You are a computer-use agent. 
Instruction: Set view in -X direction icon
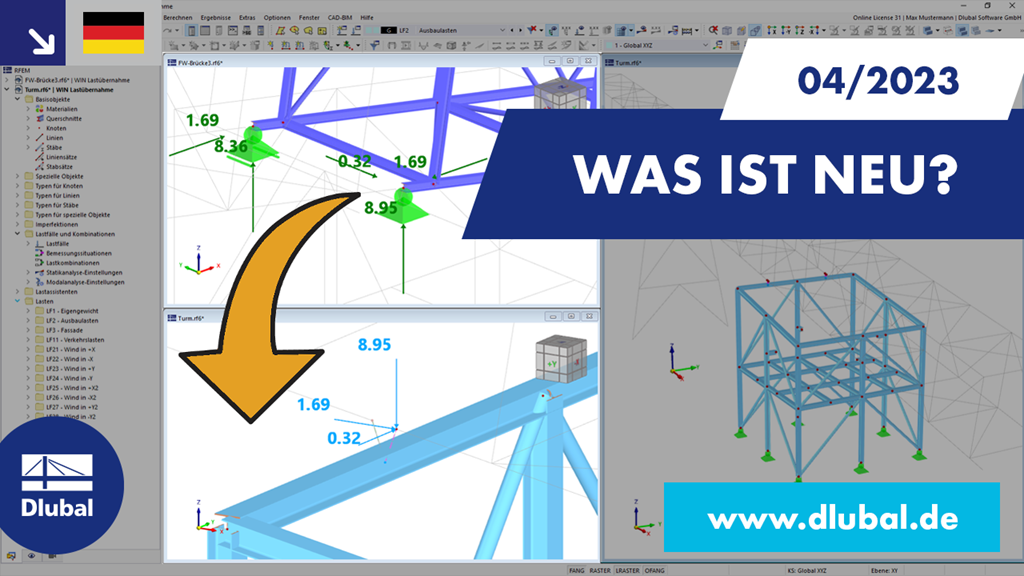pos(814,30)
